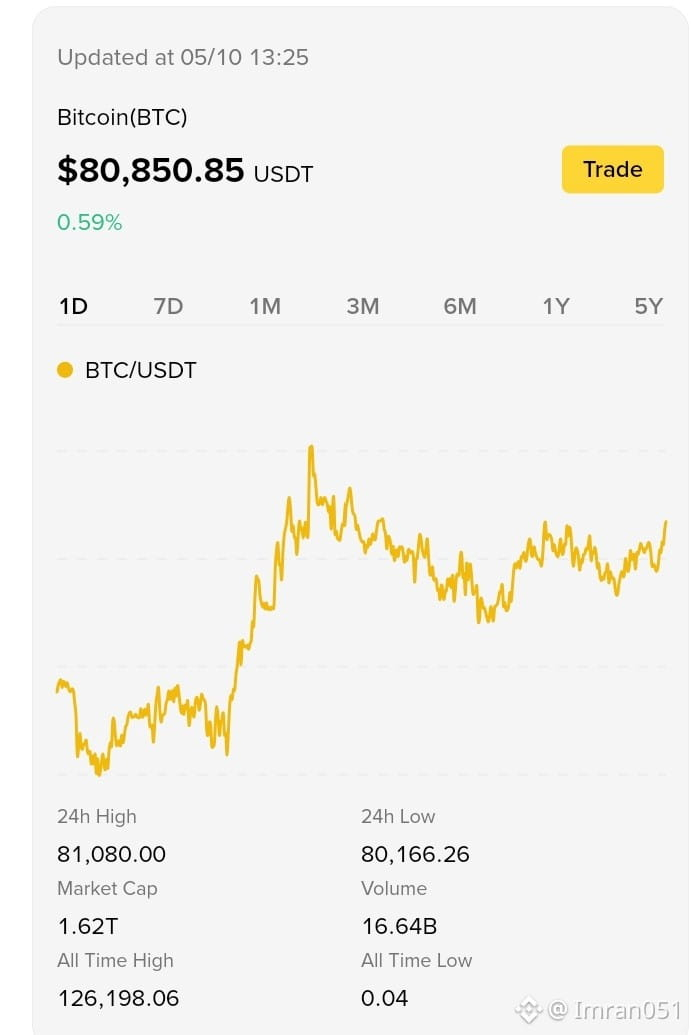
Task: Click the yellow BTC/USDT legend dot
Action: pyautogui.click(x=65, y=370)
